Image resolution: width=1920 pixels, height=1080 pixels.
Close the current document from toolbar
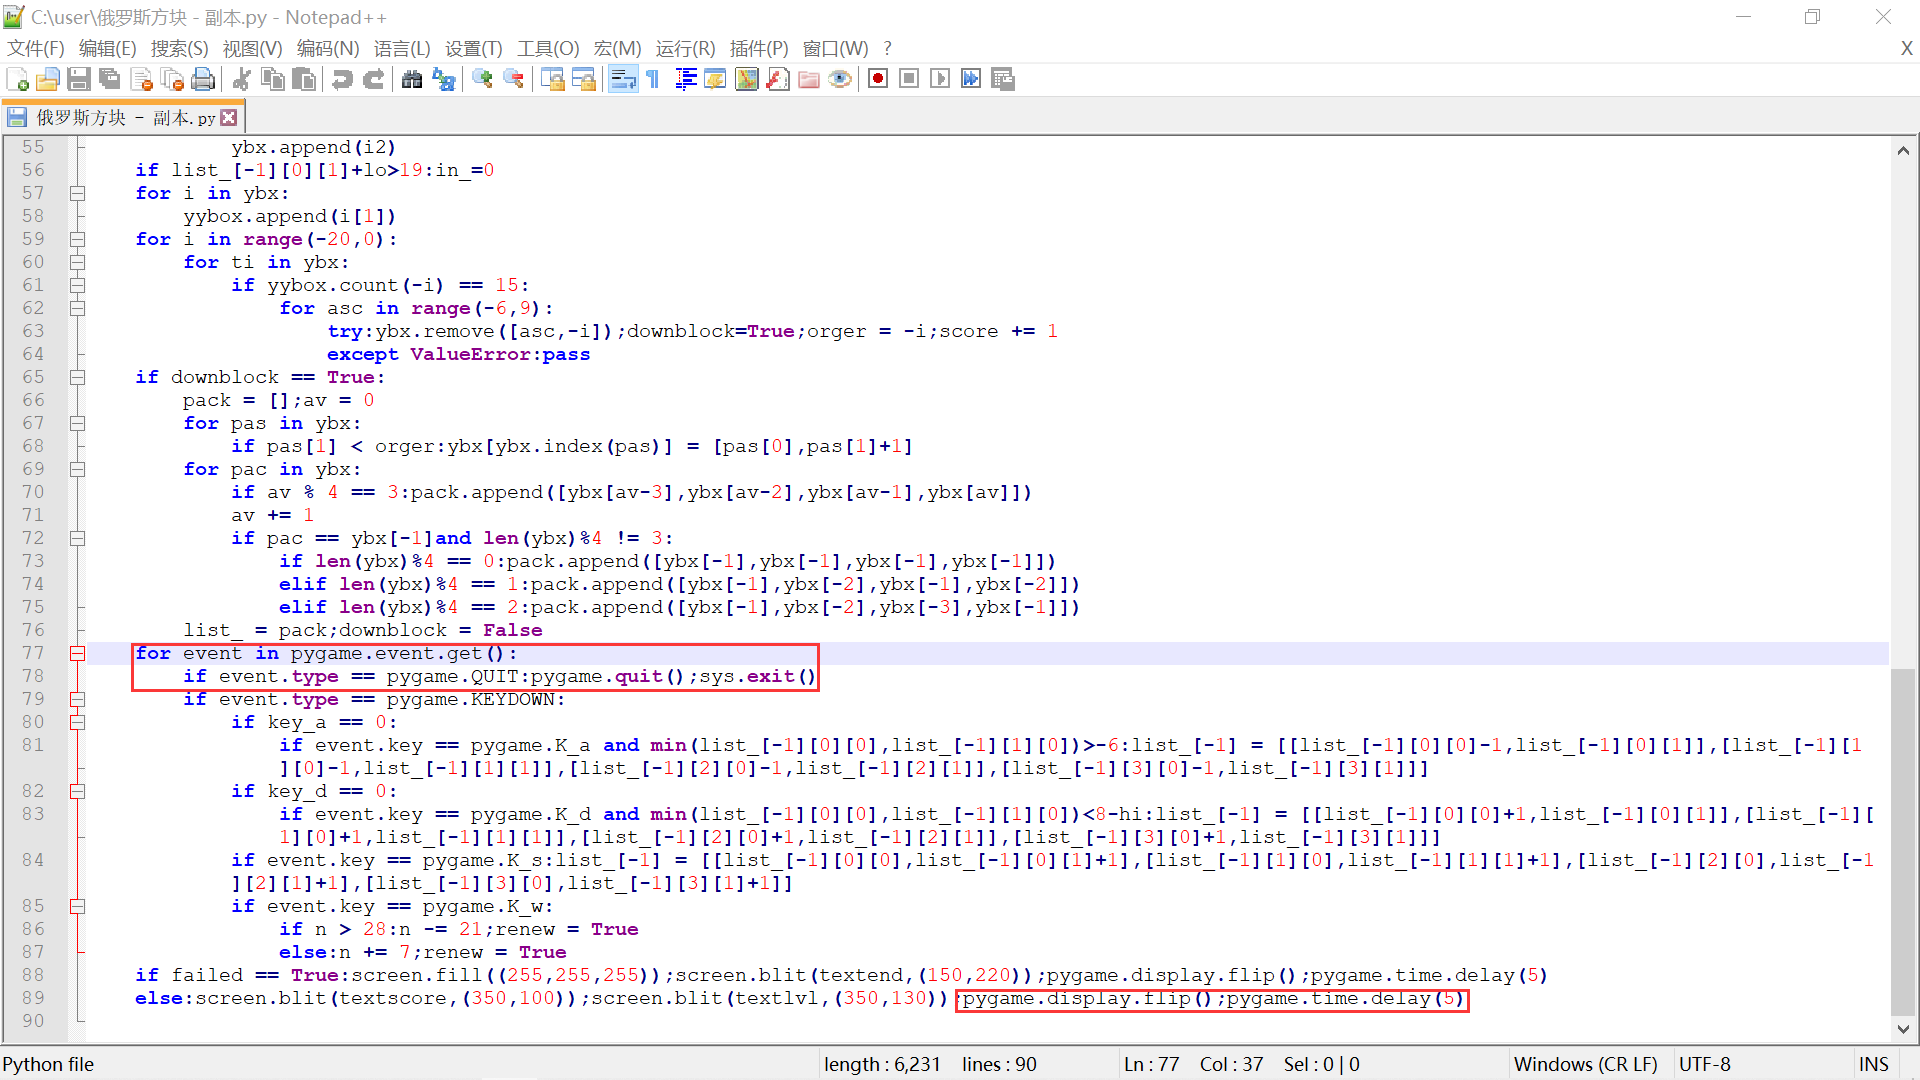[x=141, y=79]
